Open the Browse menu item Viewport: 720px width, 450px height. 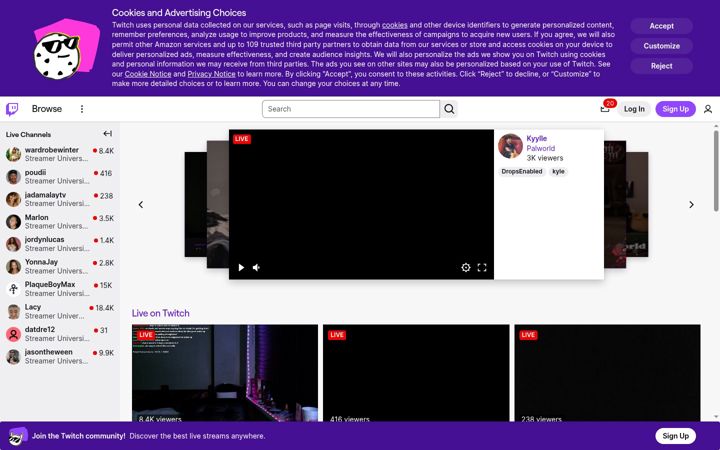click(x=47, y=109)
